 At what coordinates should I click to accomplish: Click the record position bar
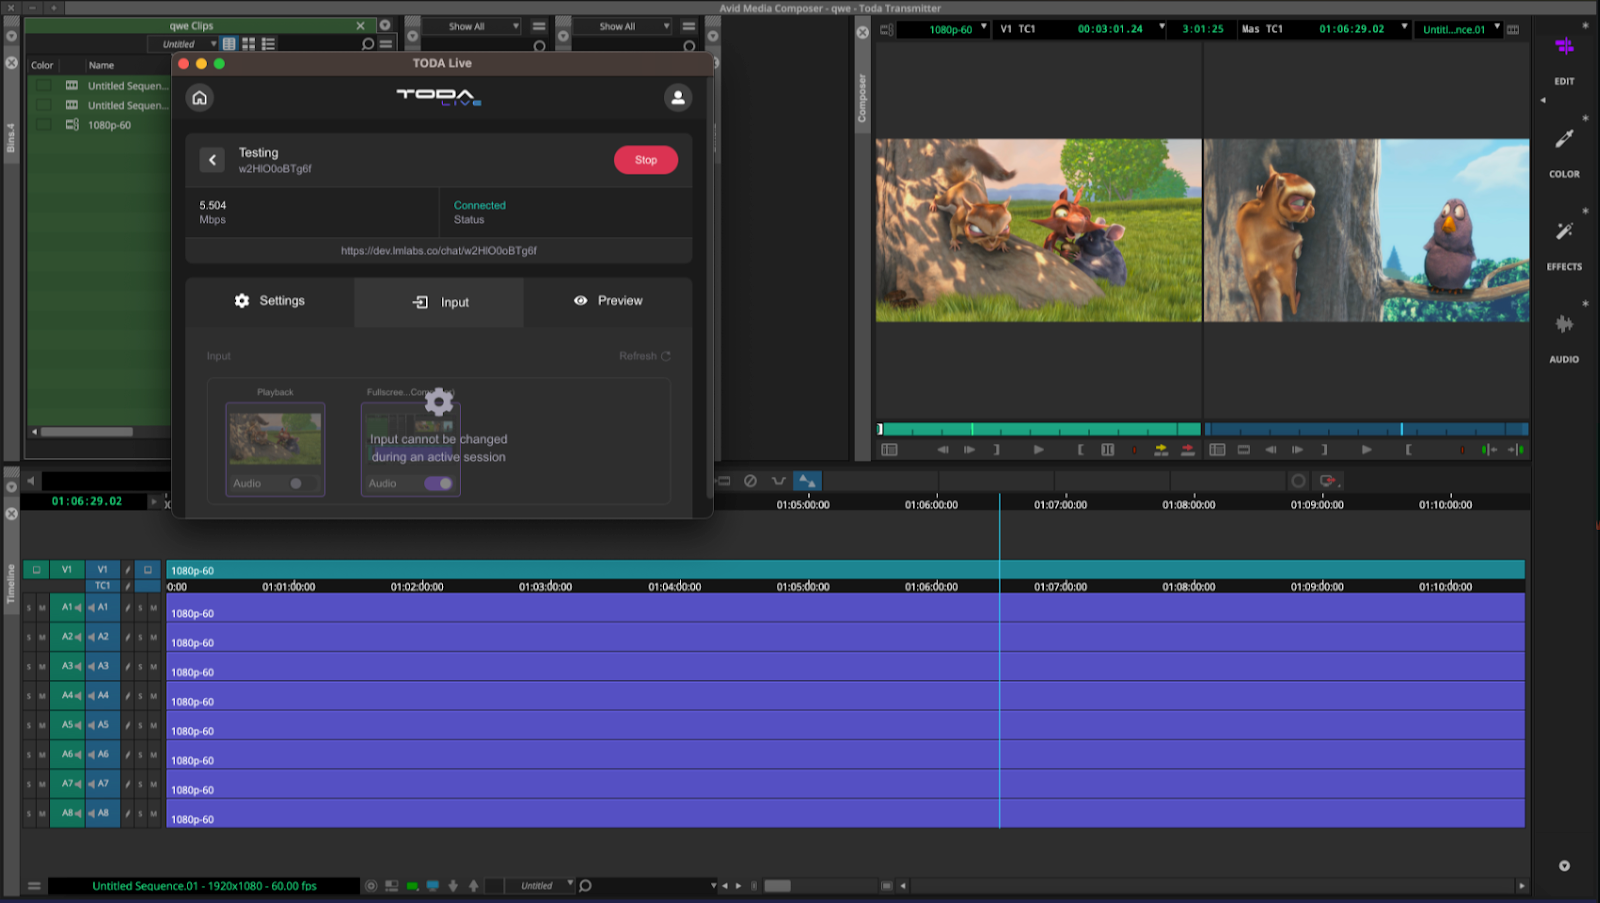click(x=1366, y=429)
